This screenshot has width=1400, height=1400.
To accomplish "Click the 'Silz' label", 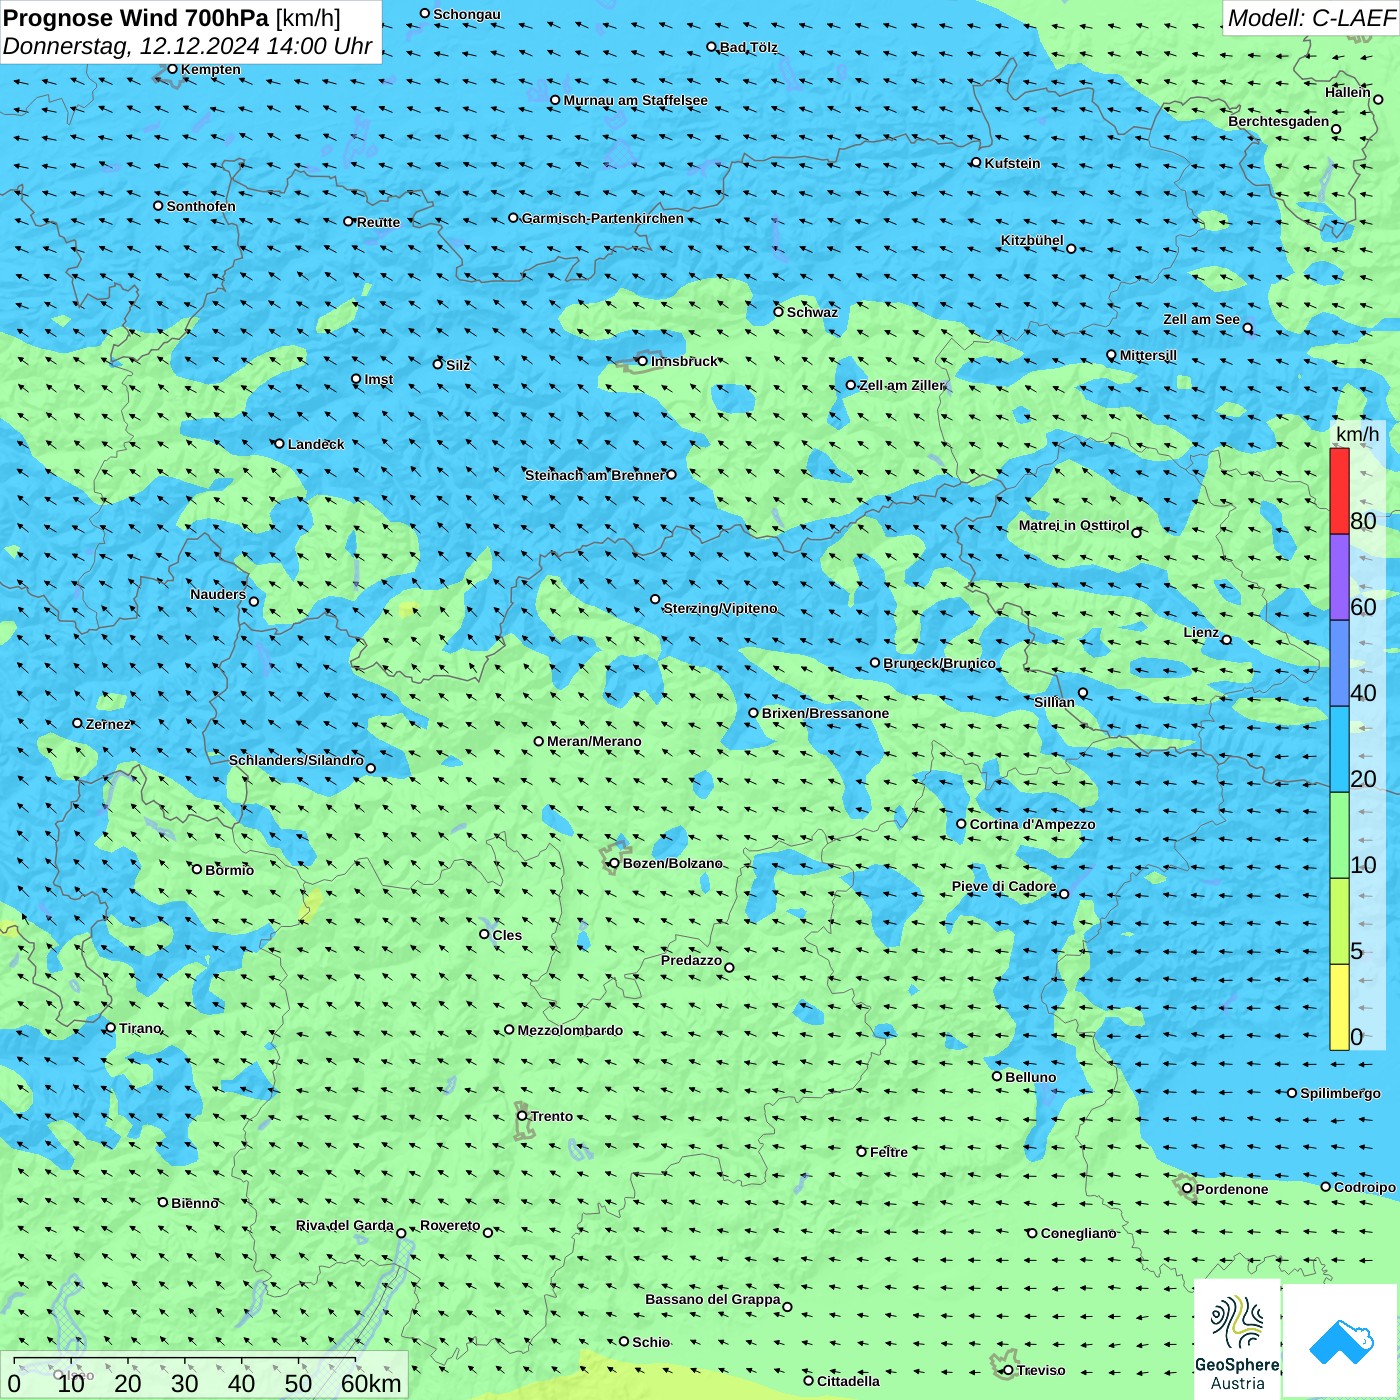I will (x=458, y=365).
